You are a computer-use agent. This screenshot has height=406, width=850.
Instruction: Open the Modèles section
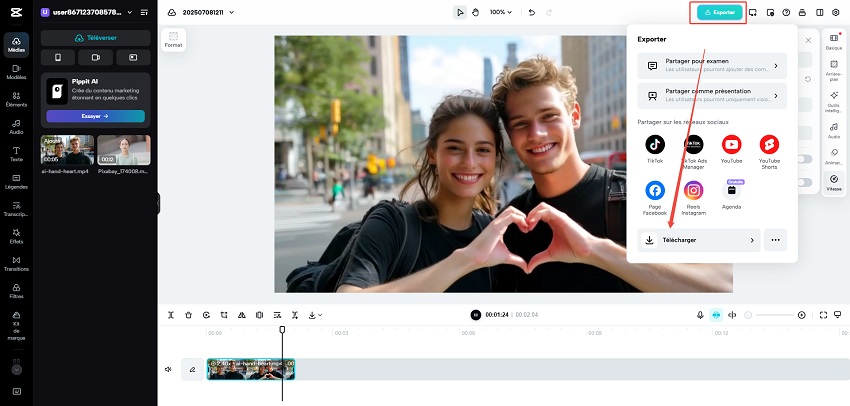pos(16,72)
